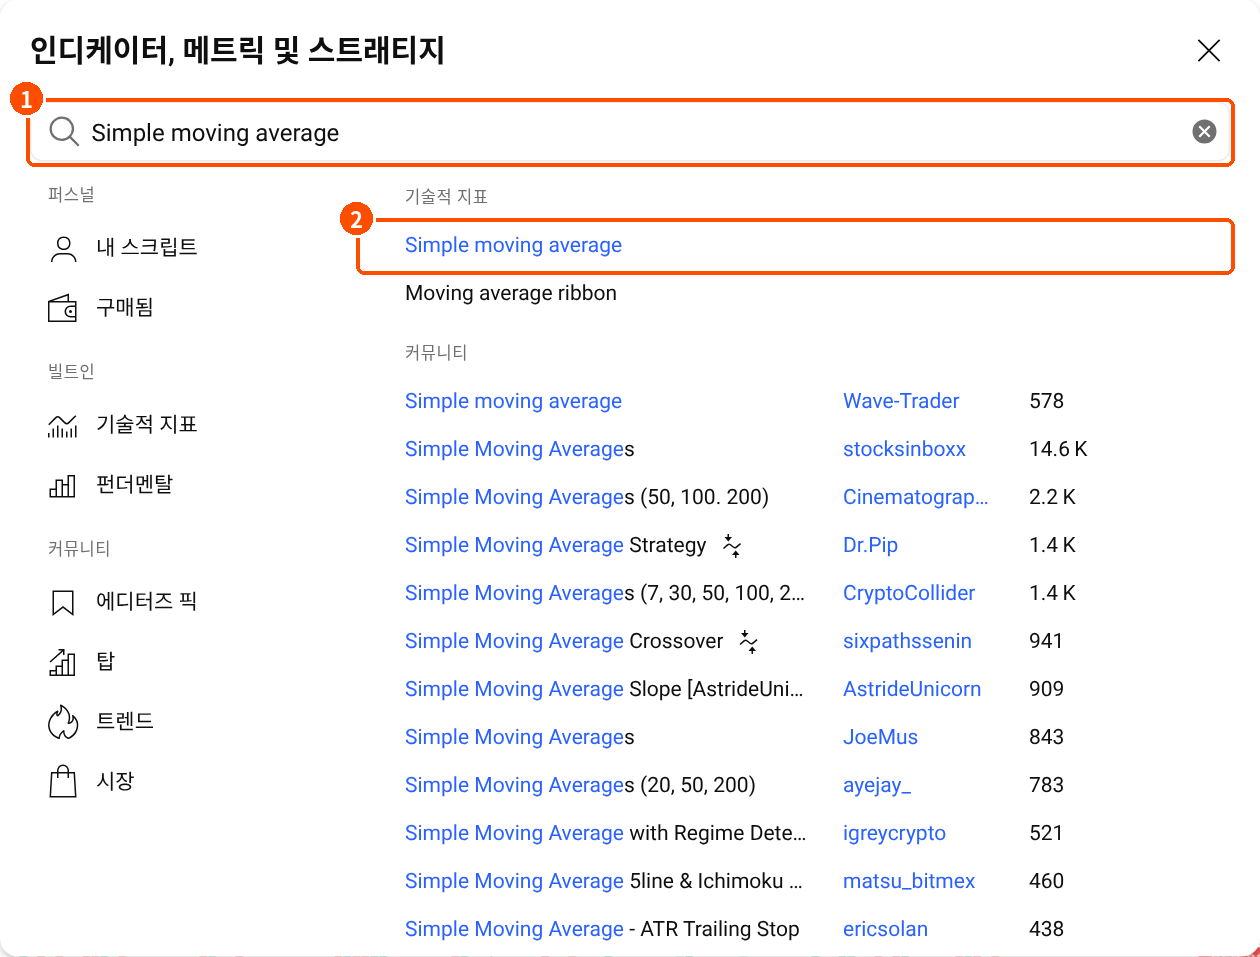Screen dimensions: 1260x957
Task: Select Simple Moving Average - ATR Trailing Stop
Action: point(602,929)
